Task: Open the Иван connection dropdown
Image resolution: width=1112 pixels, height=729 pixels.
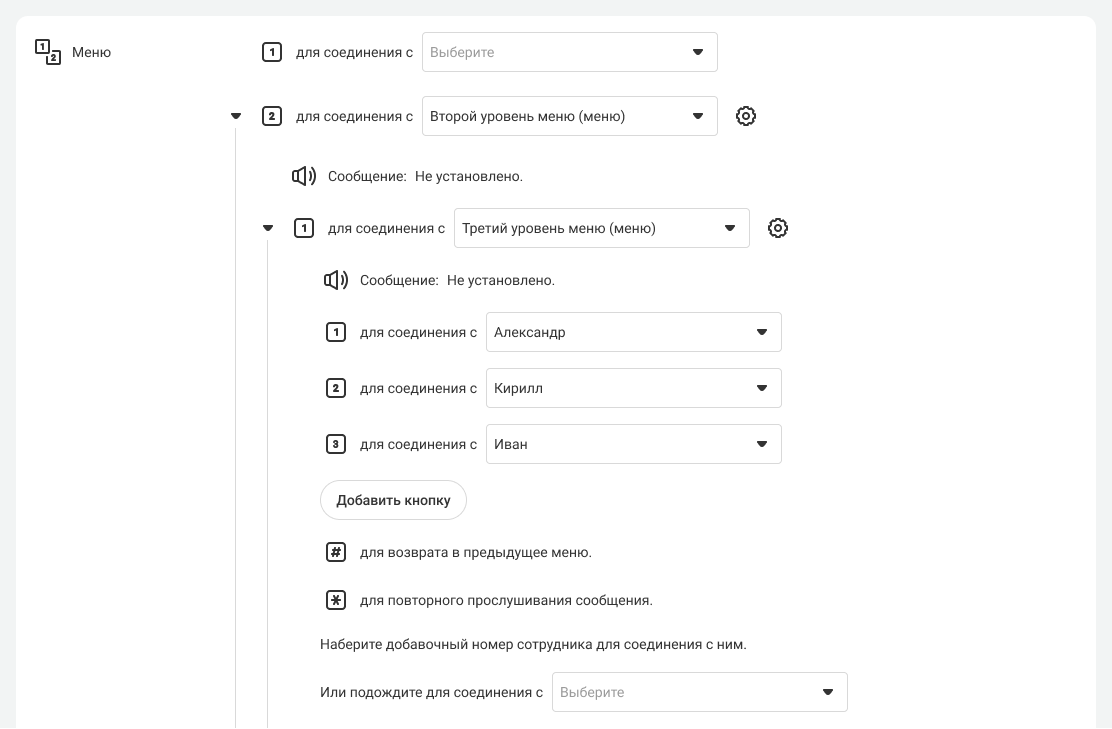Action: coord(633,444)
